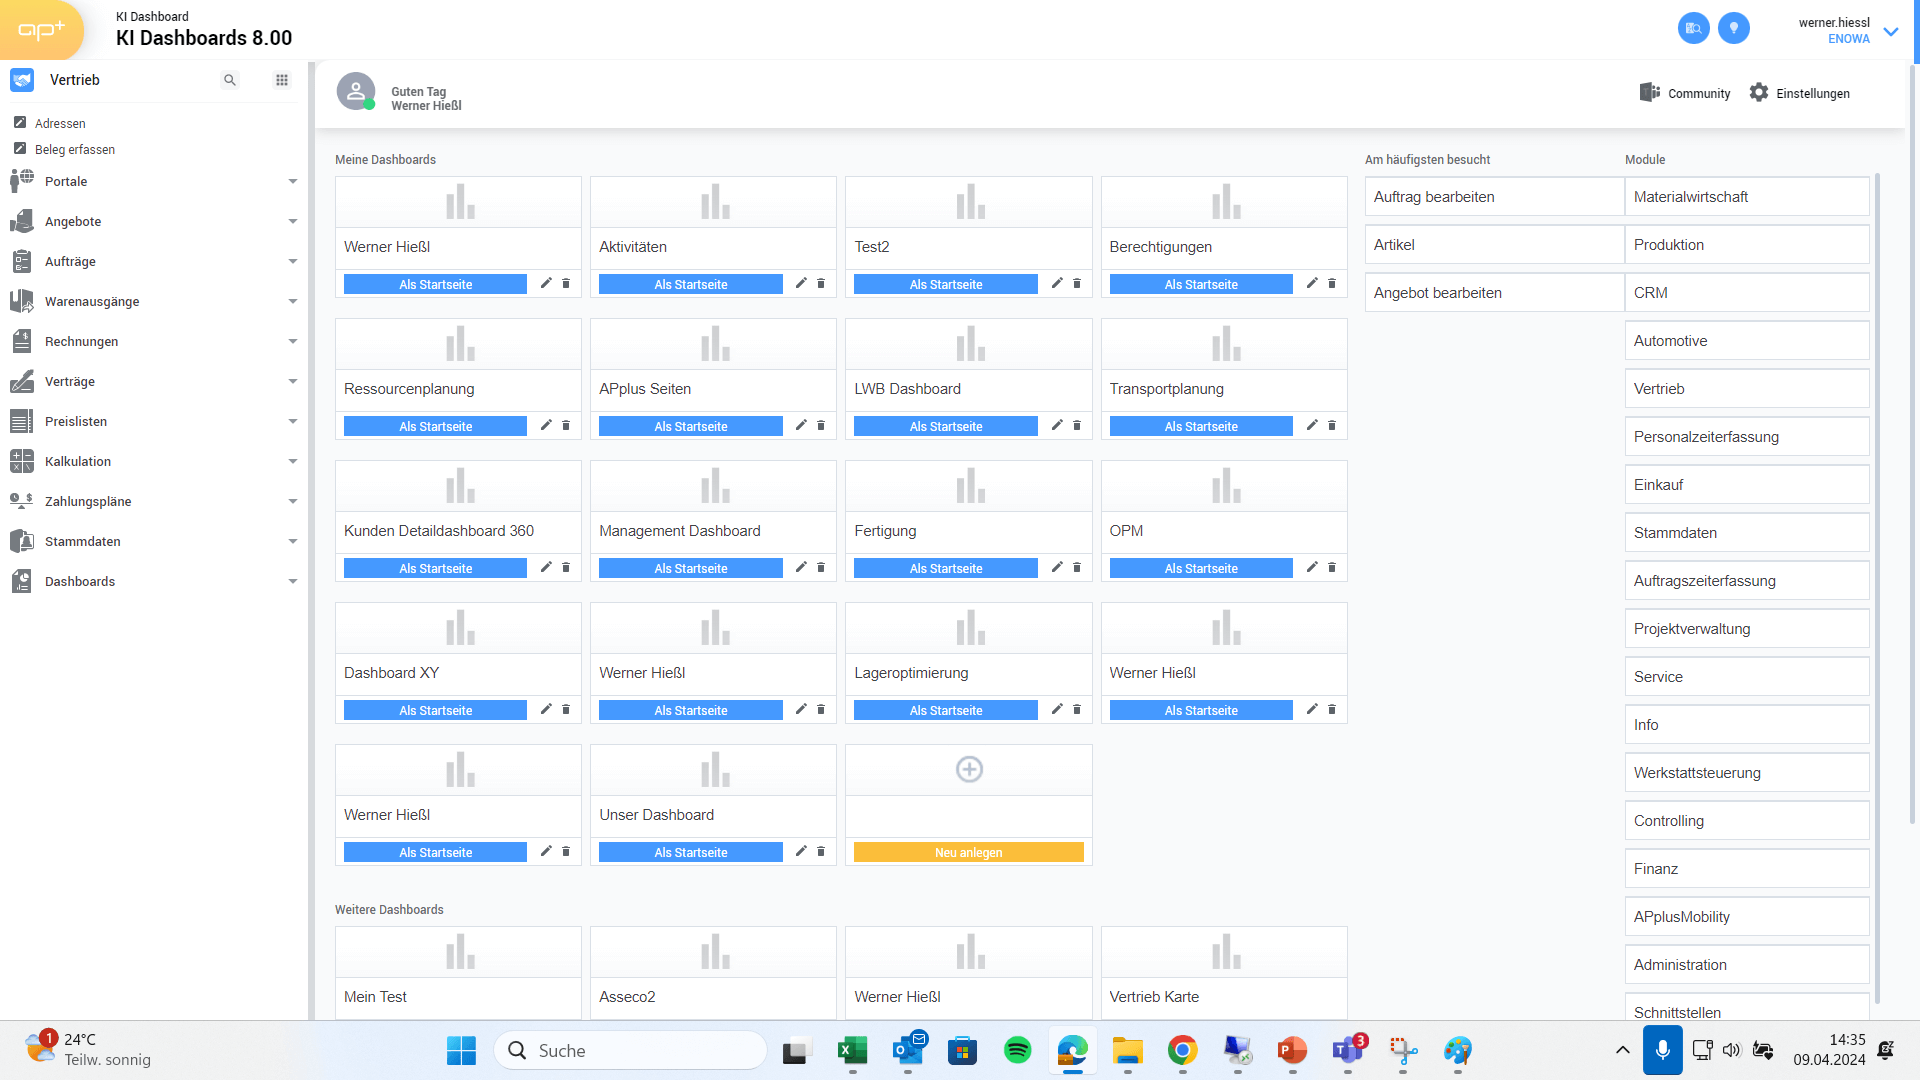The height and width of the screenshot is (1080, 1920).
Task: Expand the Rechnungen menu arrow
Action: 293,341
